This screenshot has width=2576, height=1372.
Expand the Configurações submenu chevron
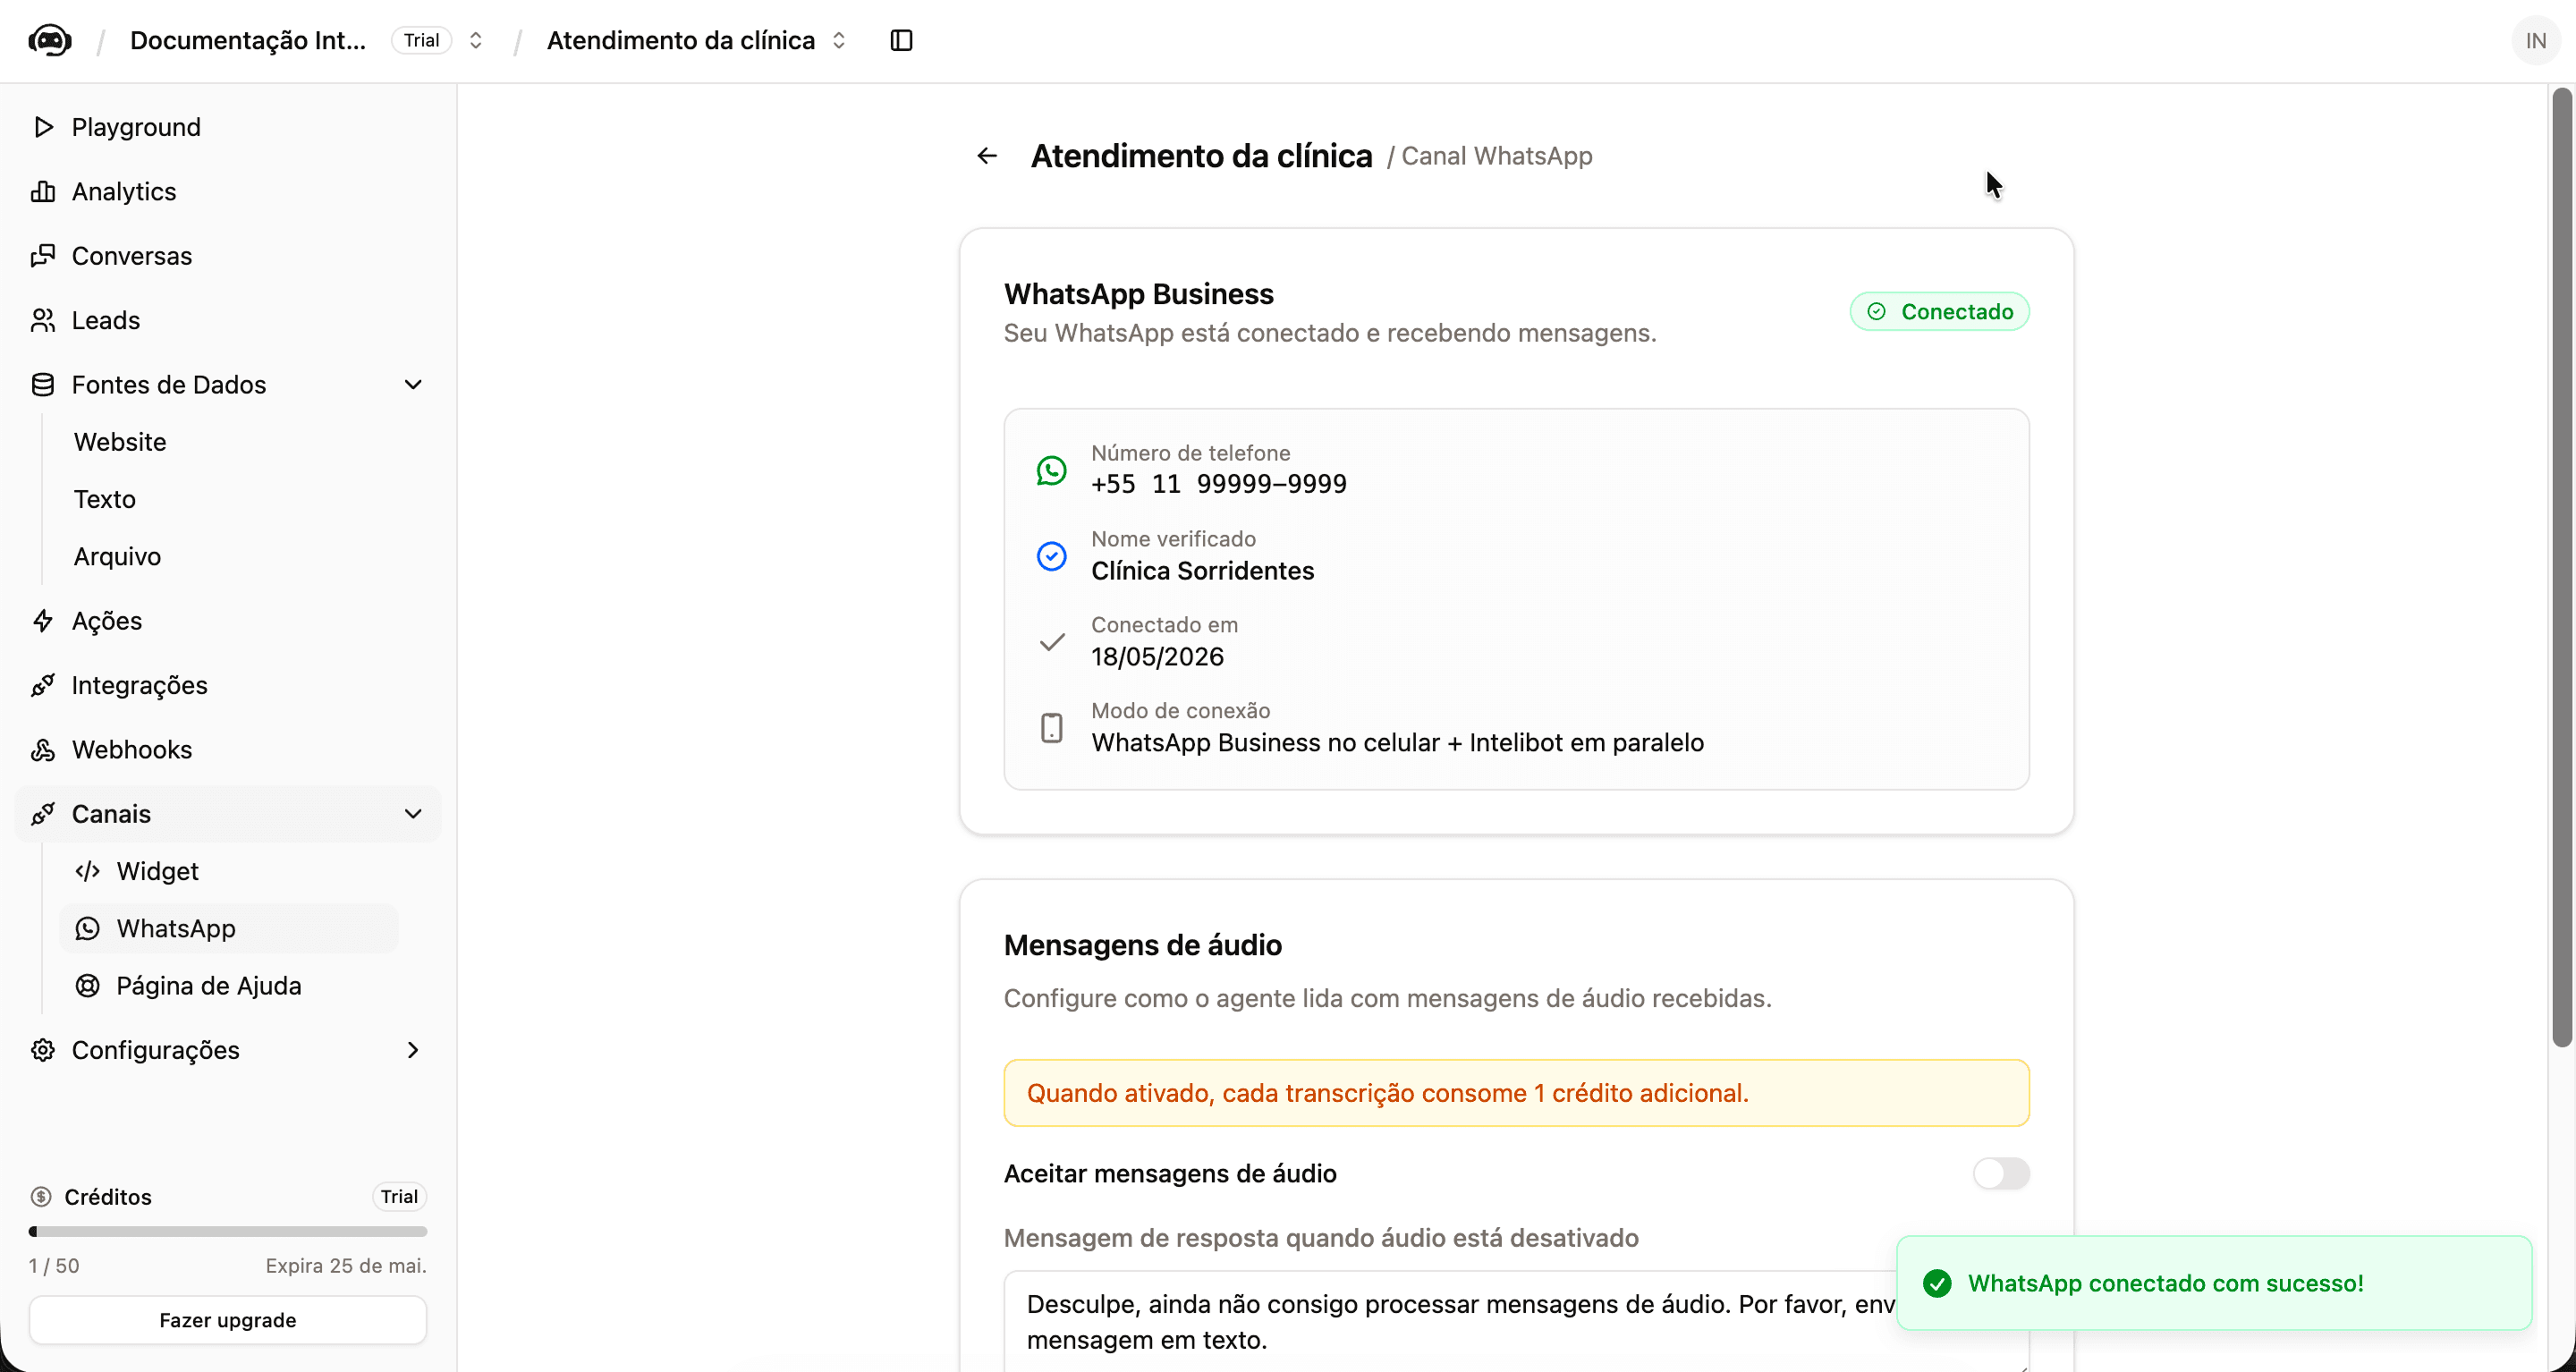tap(413, 1050)
